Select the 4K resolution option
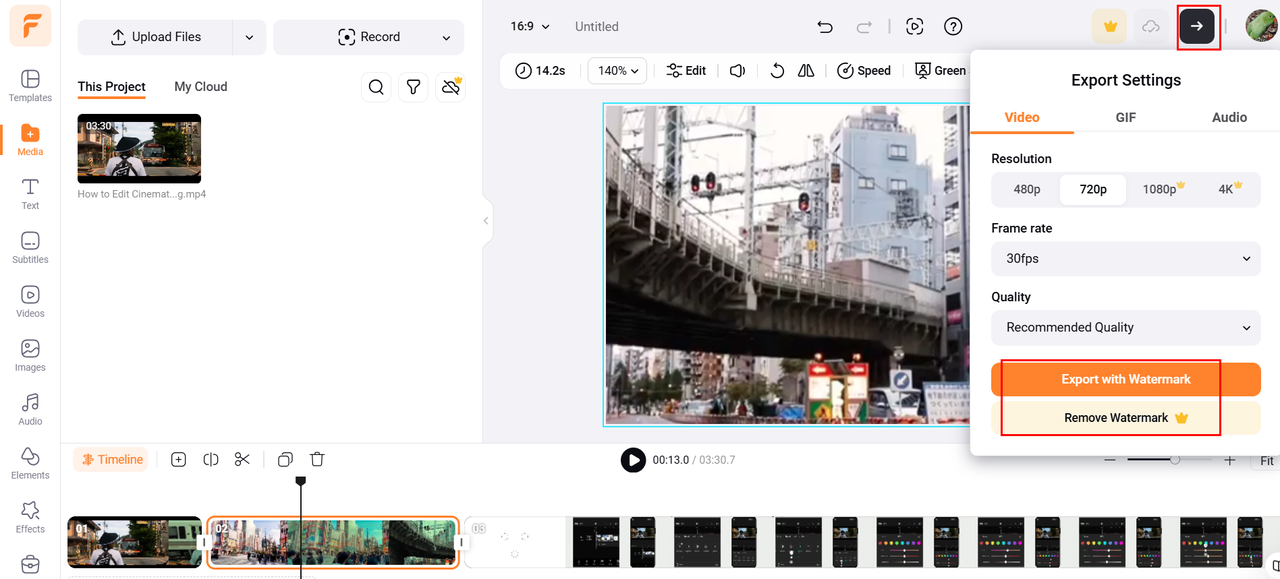Image resolution: width=1280 pixels, height=579 pixels. tap(1229, 189)
